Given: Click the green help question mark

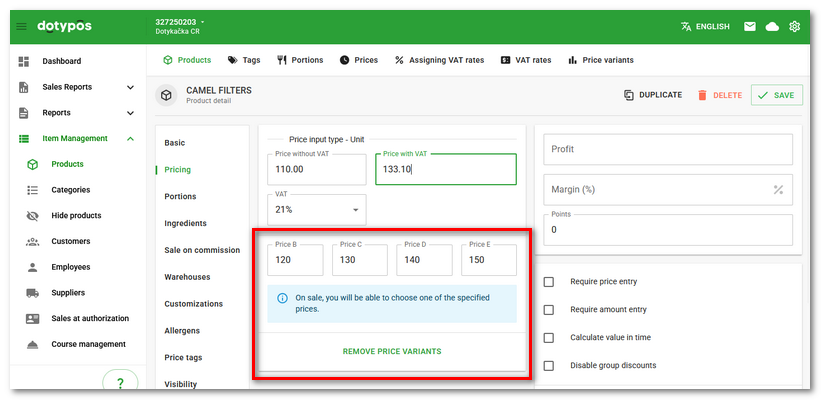Looking at the screenshot, I should [120, 384].
